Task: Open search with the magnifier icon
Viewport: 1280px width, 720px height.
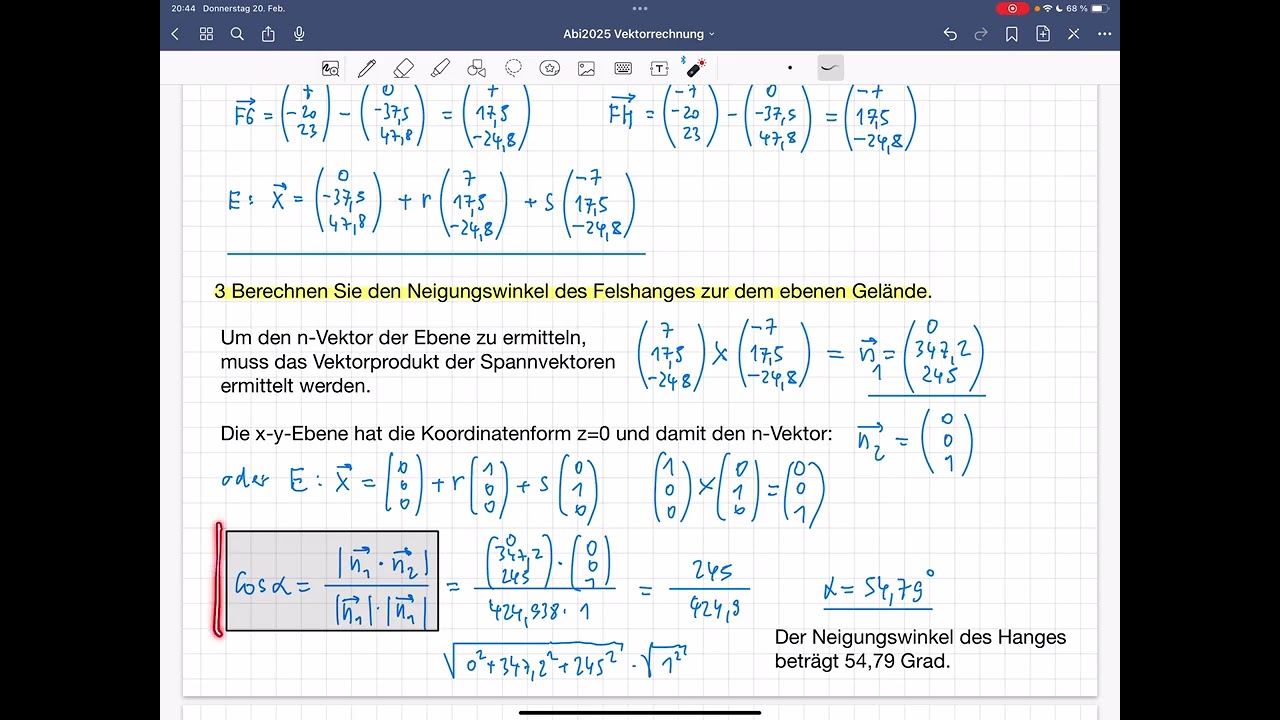Action: (237, 34)
